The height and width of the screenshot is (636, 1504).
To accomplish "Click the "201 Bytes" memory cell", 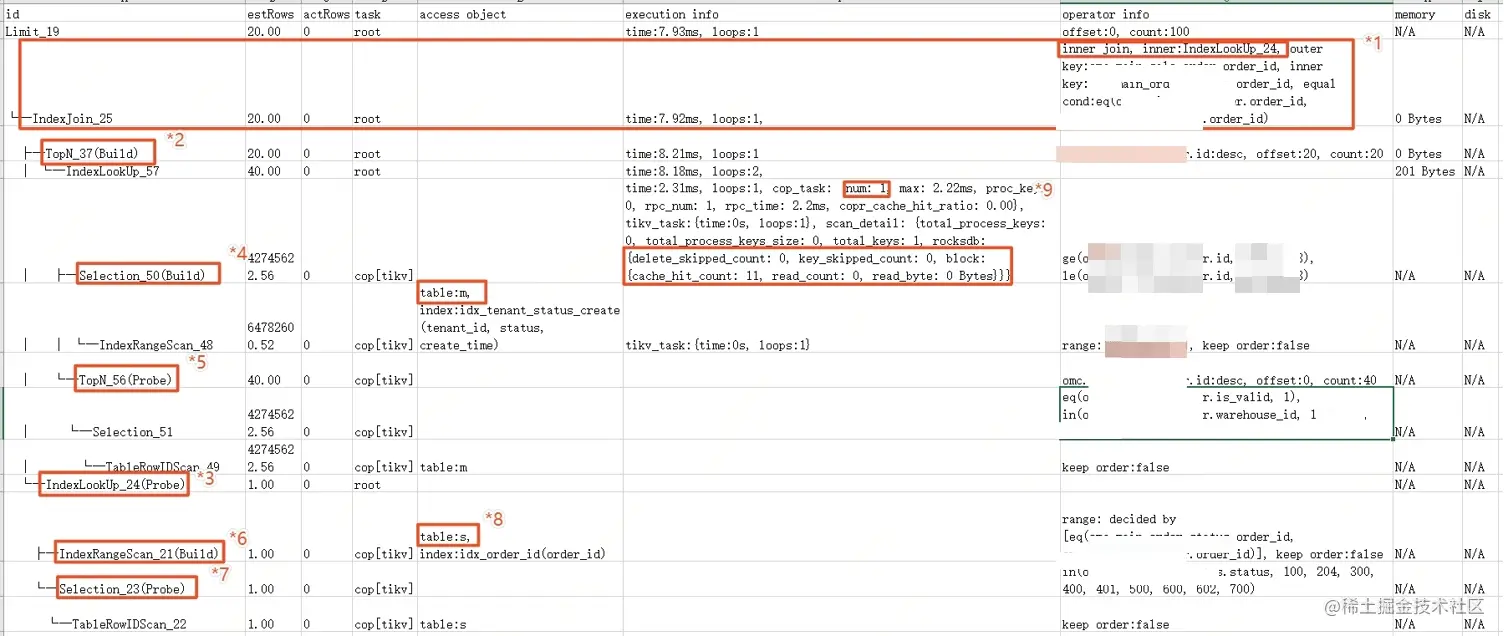I will tap(1426, 171).
